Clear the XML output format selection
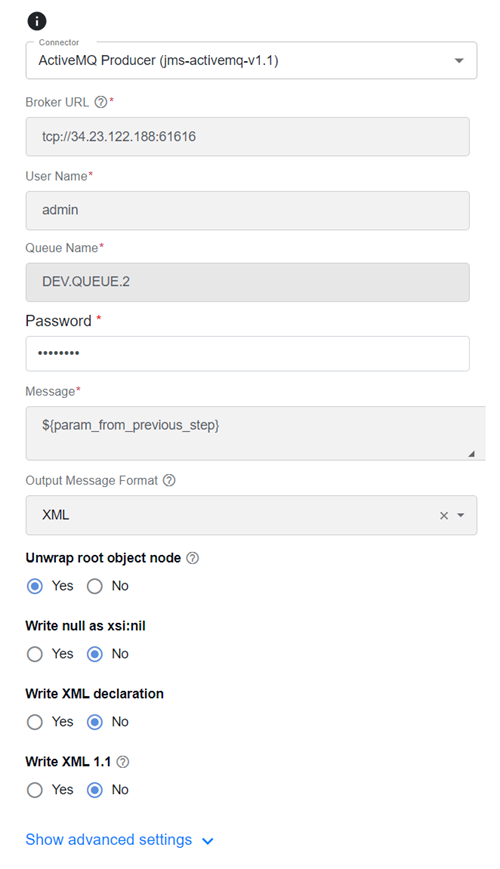500x869 pixels. [x=443, y=515]
